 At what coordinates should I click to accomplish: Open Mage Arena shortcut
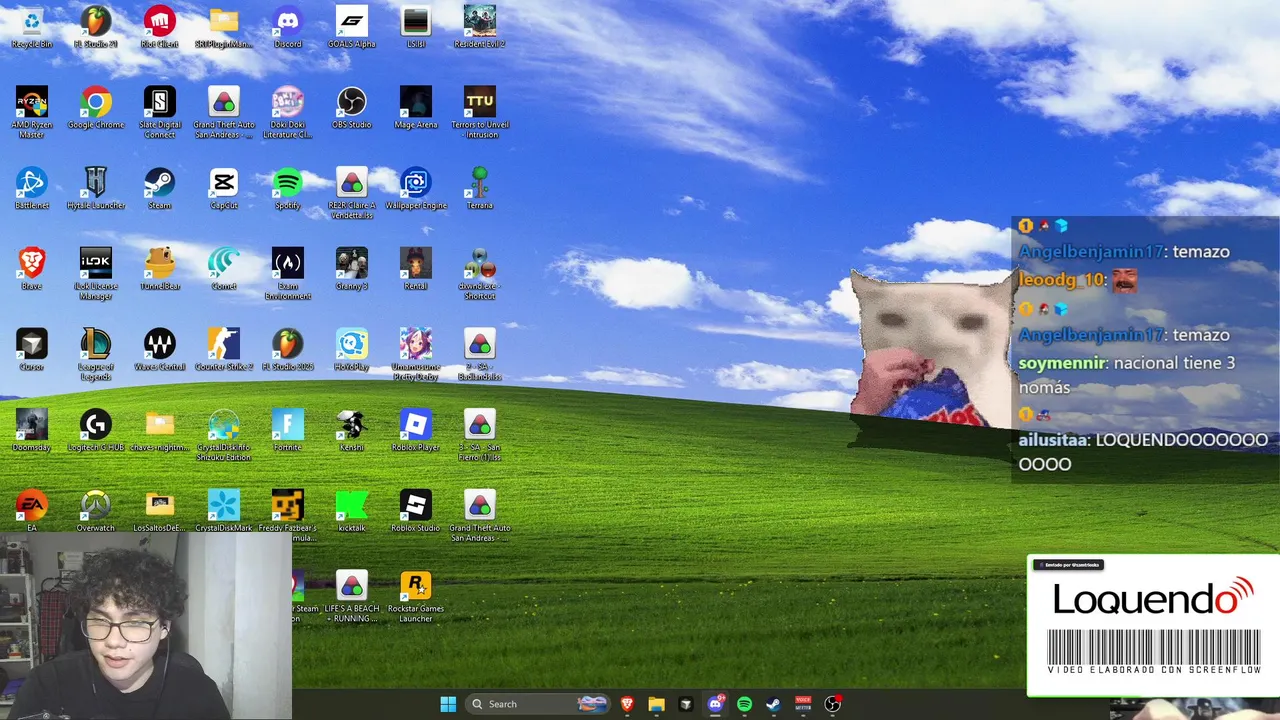click(416, 107)
